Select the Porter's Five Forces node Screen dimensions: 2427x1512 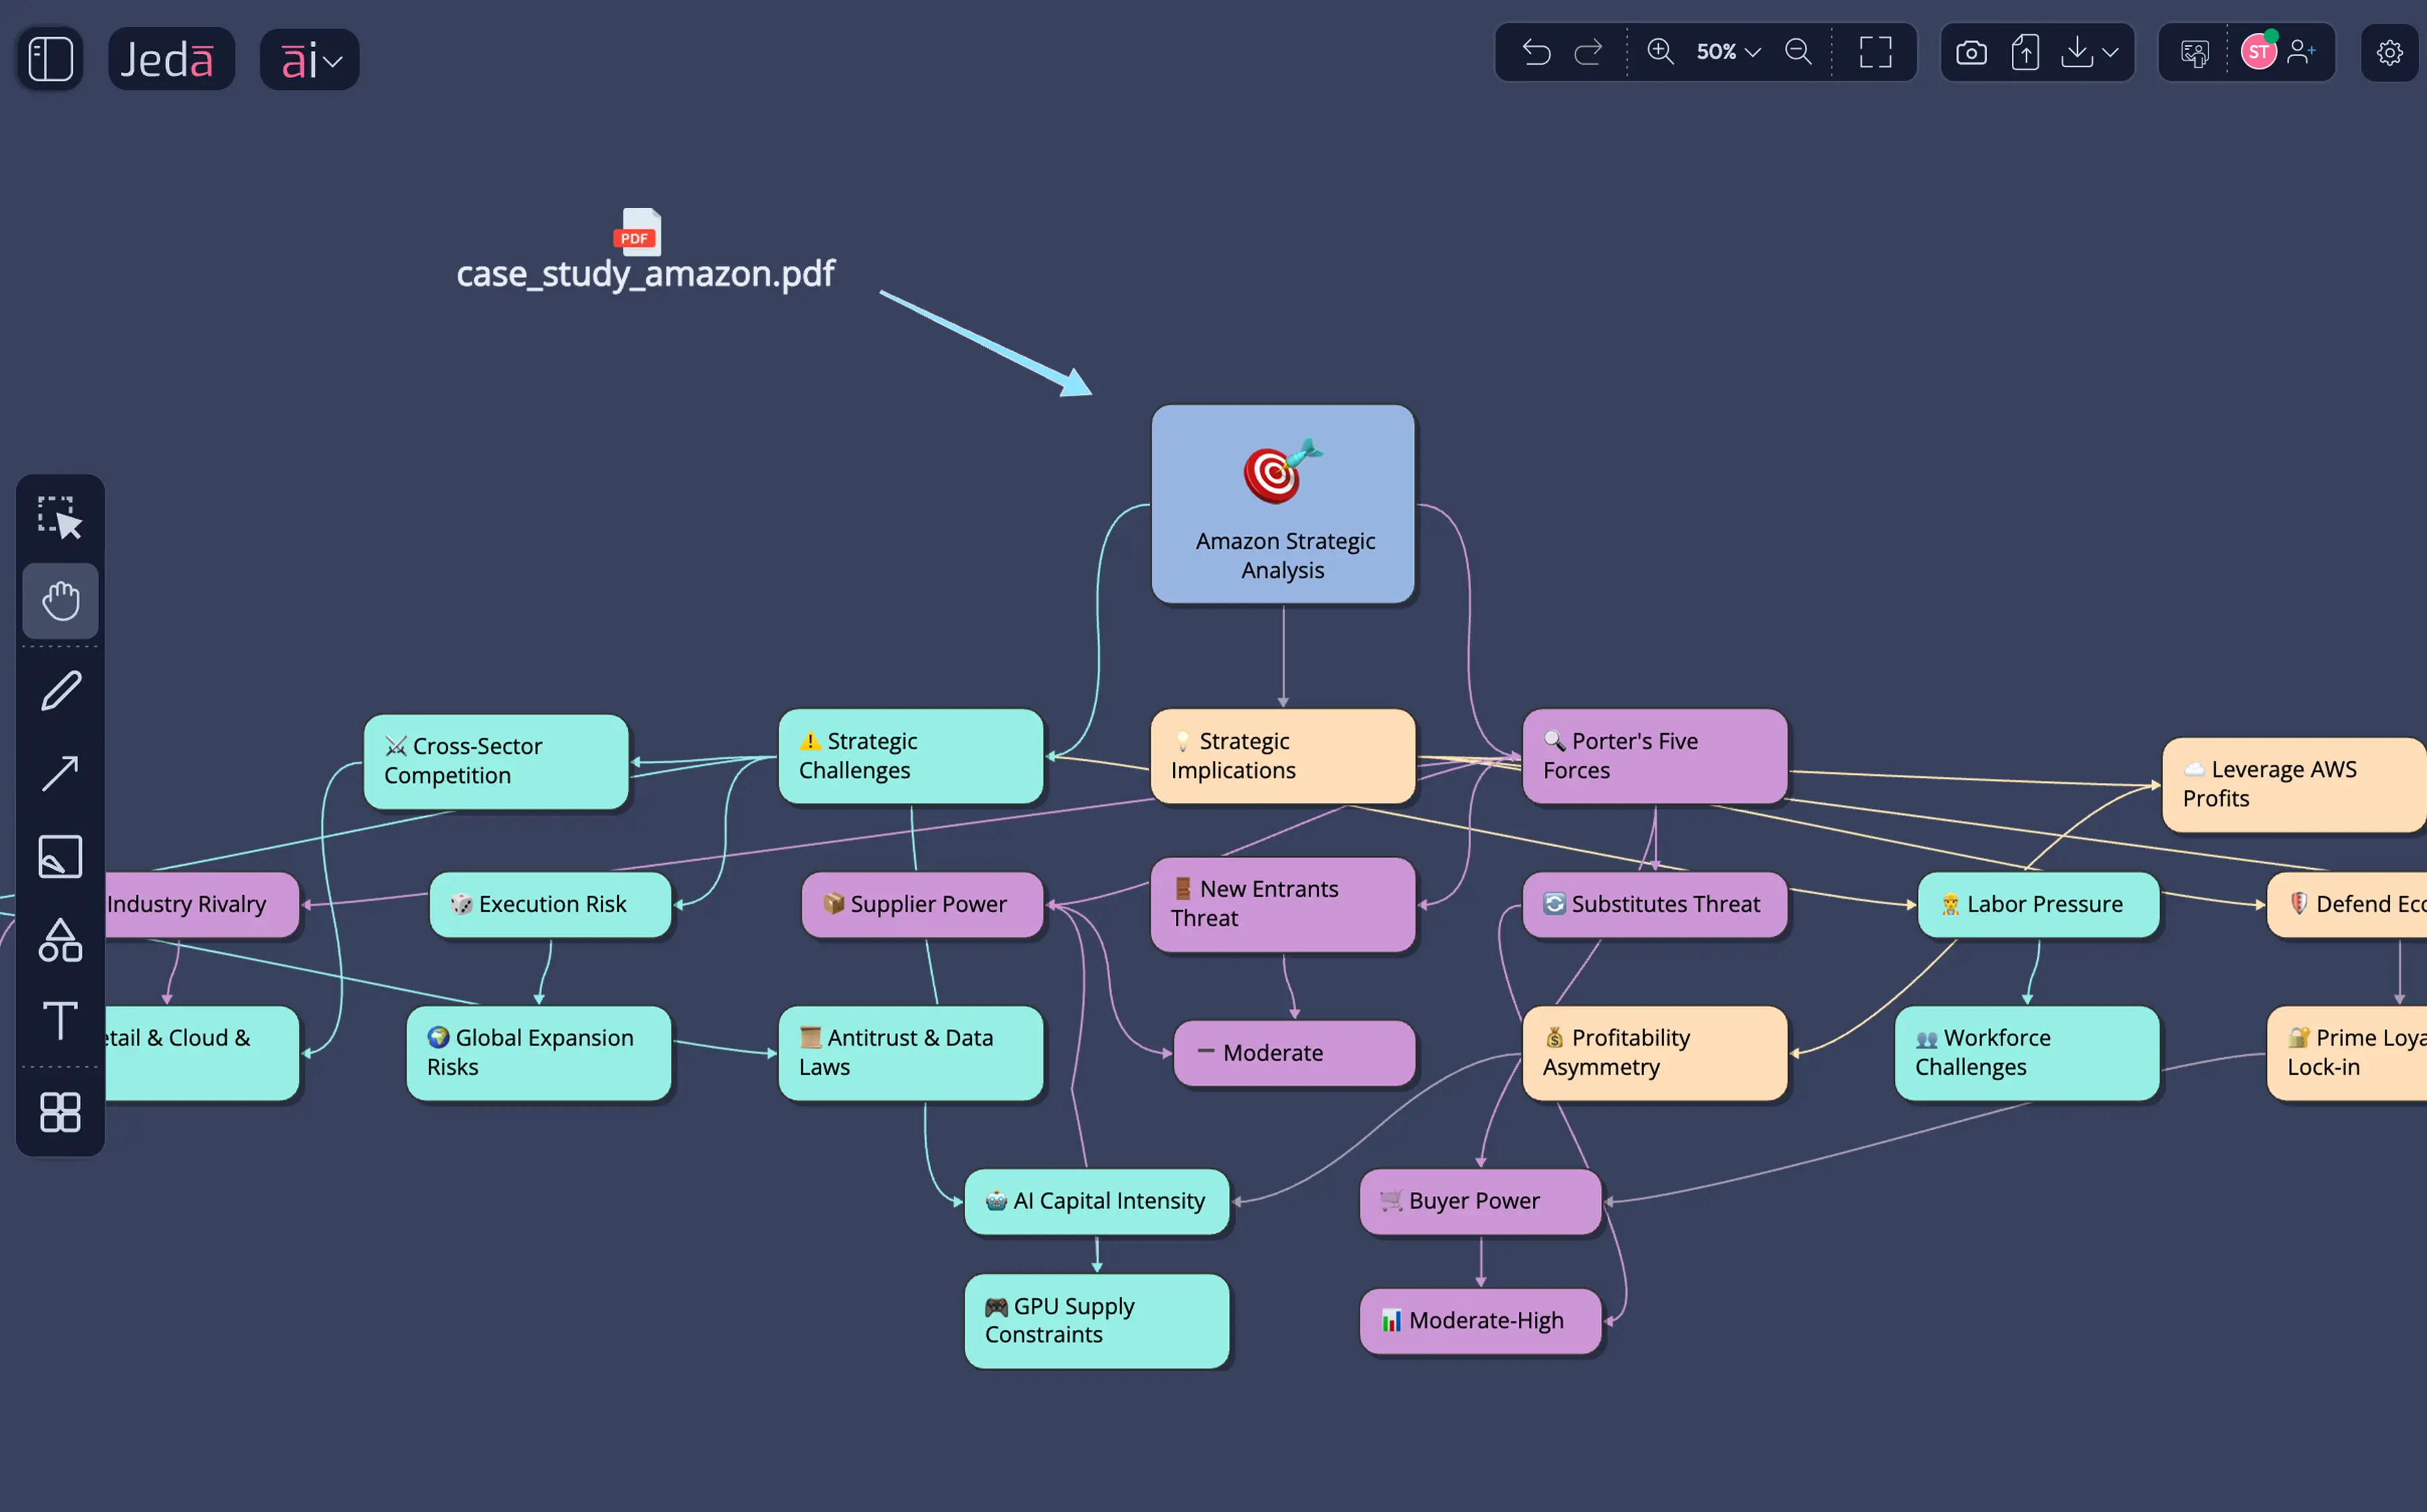tap(1655, 756)
